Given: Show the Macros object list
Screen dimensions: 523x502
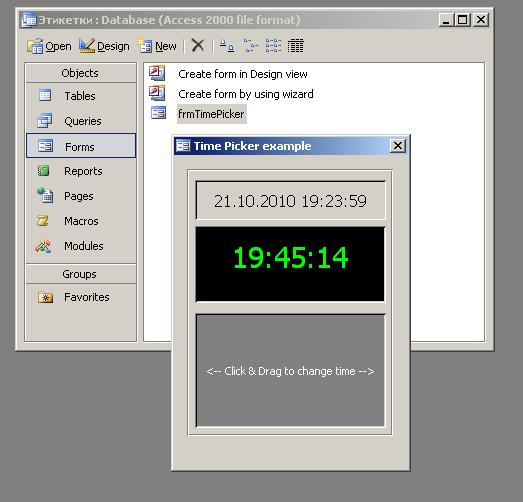Looking at the screenshot, I should point(81,221).
